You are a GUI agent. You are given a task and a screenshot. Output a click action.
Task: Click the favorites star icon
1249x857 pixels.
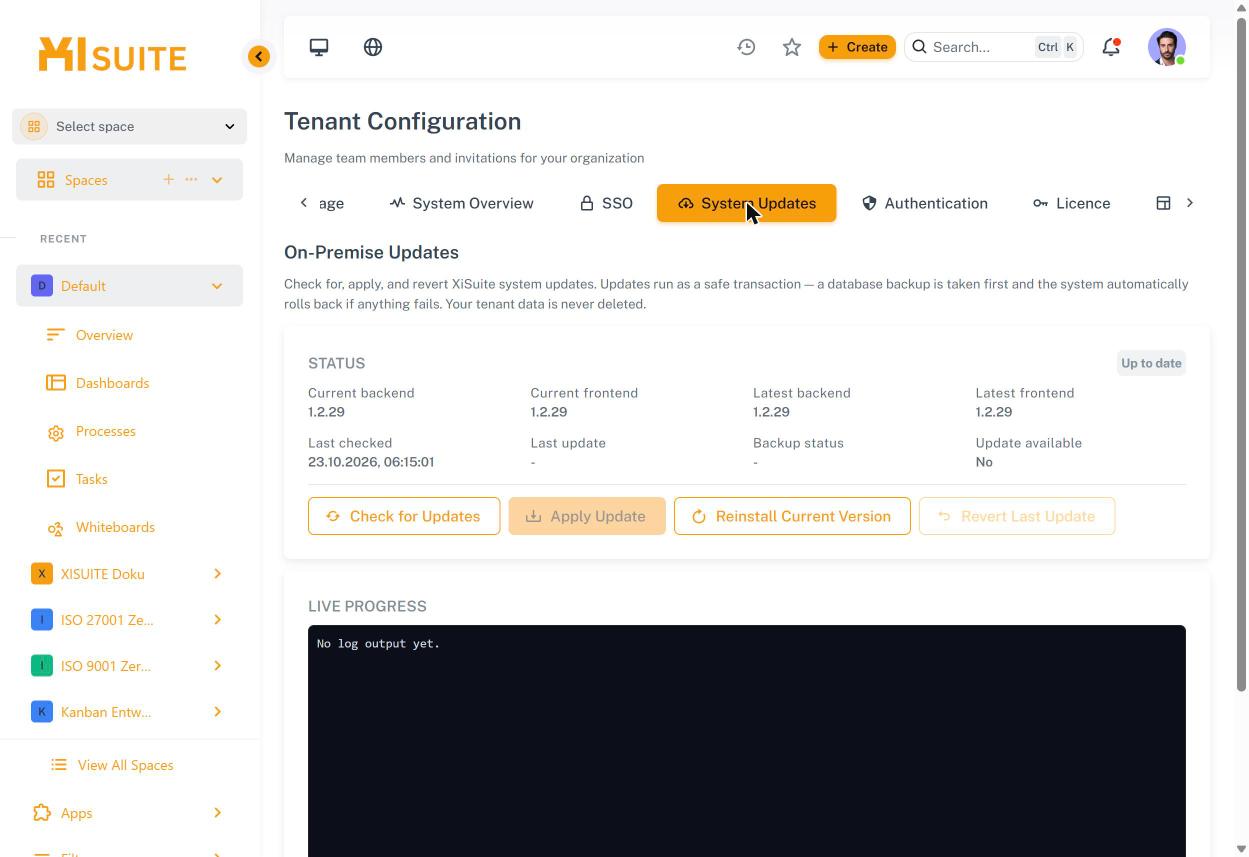pyautogui.click(x=792, y=47)
